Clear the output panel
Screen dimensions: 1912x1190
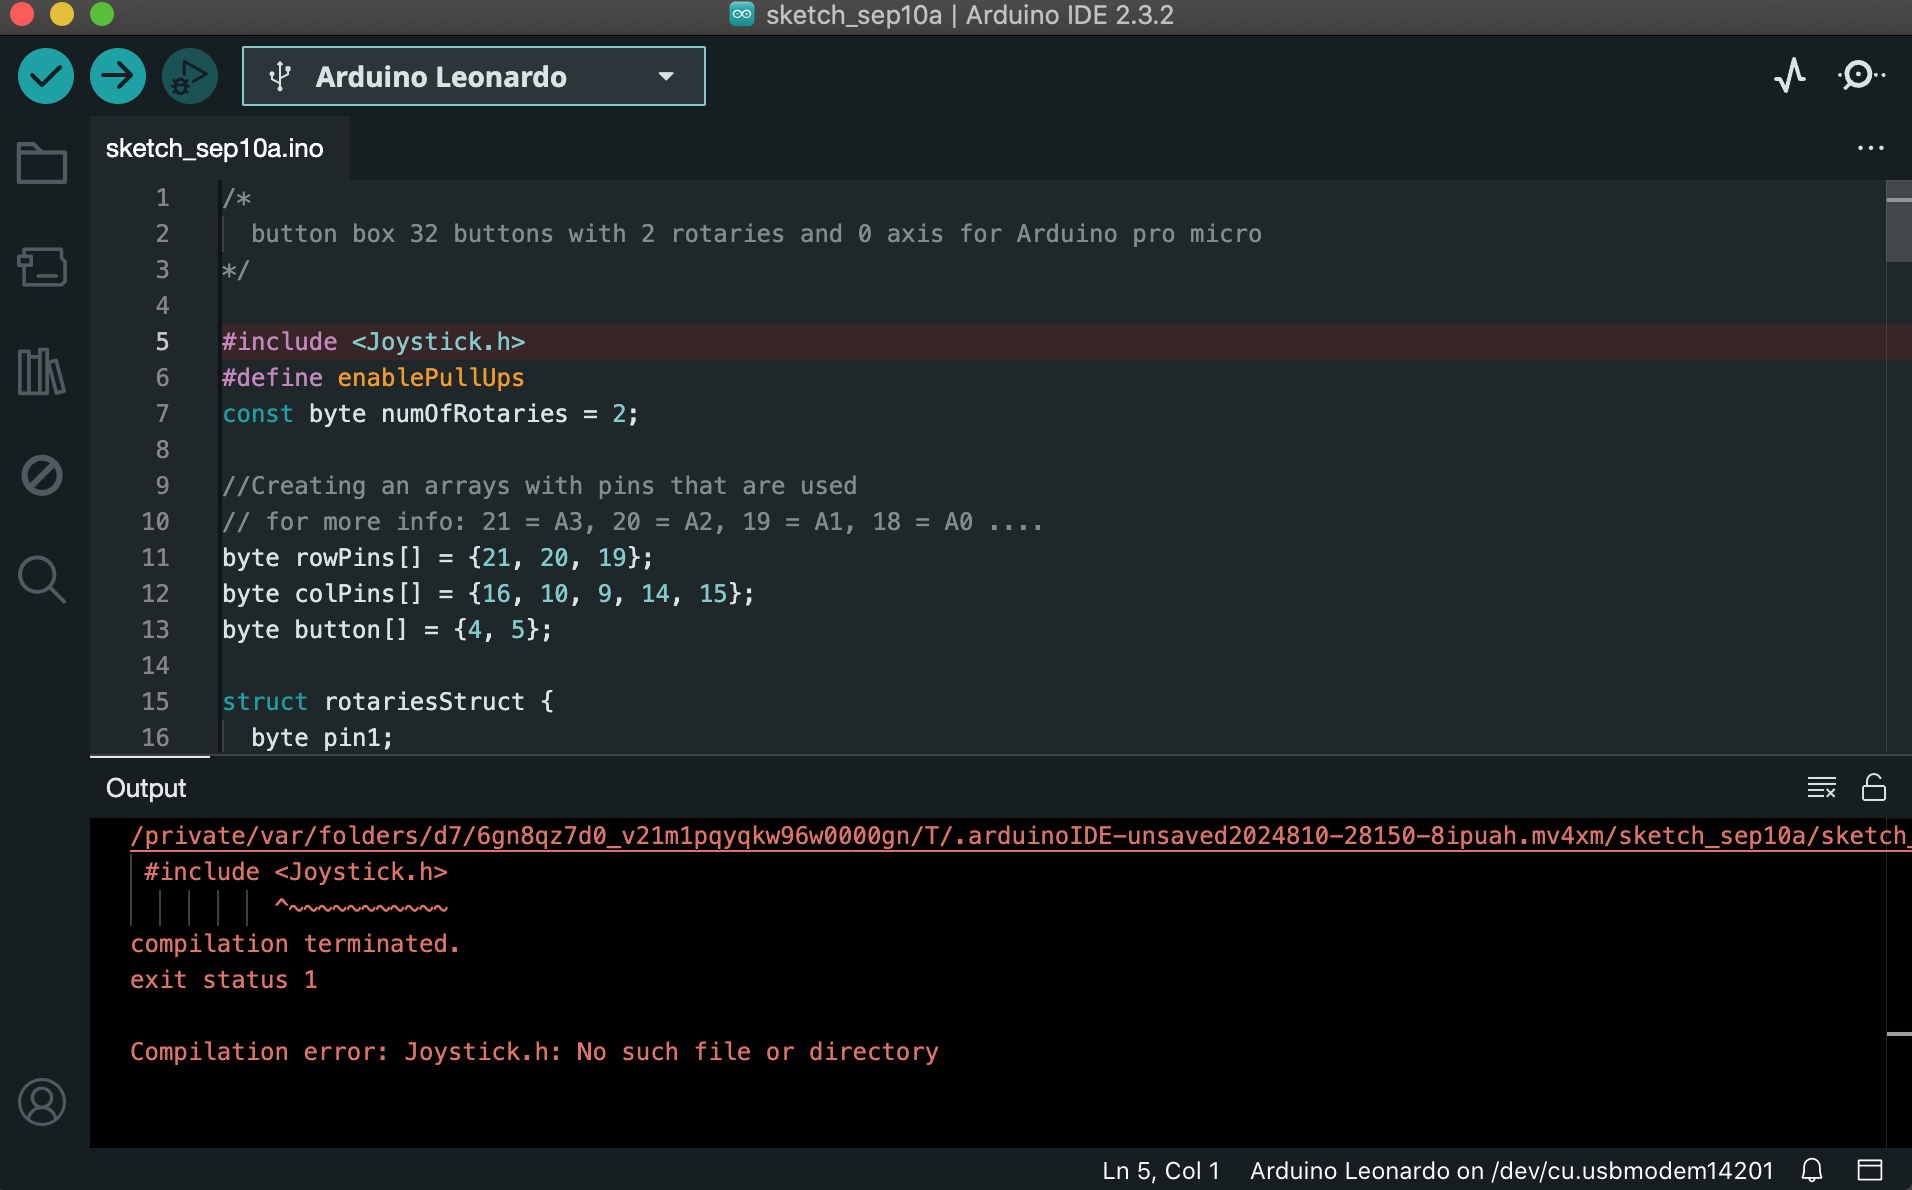point(1822,788)
